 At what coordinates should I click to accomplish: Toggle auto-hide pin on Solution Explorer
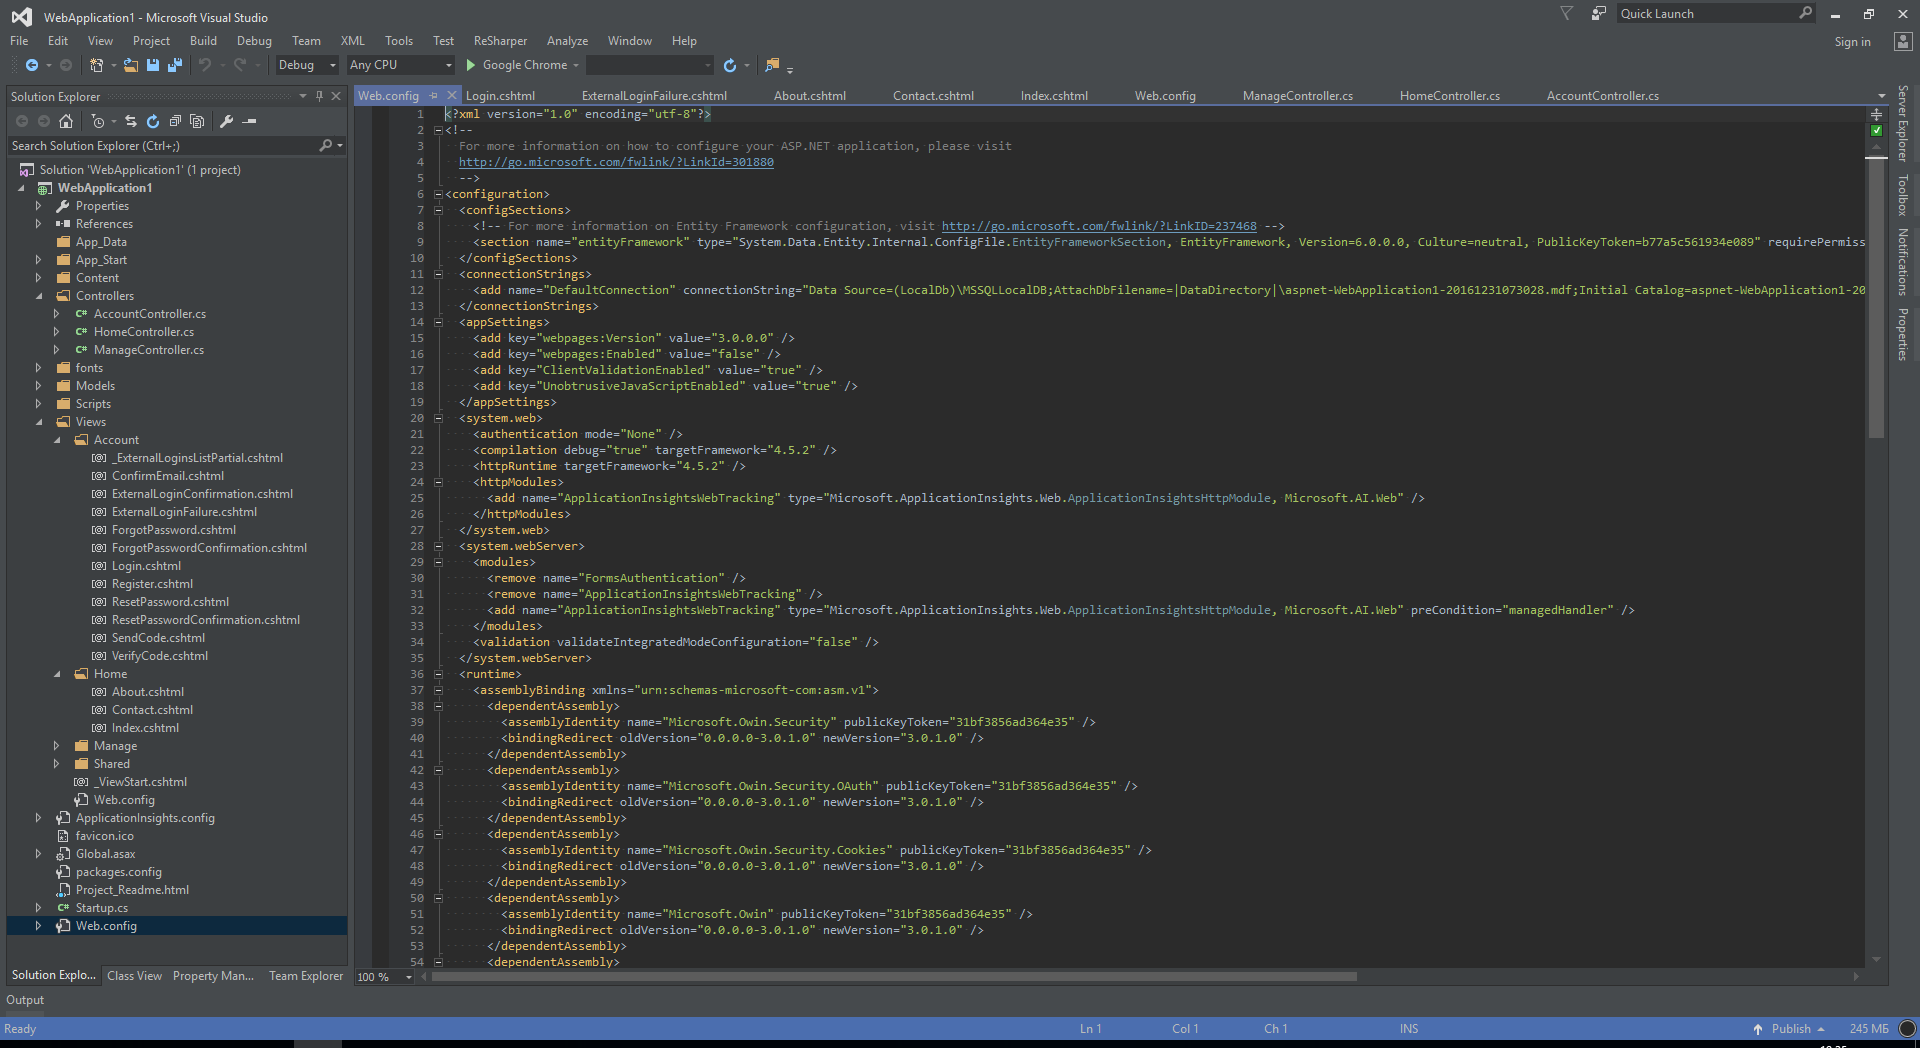(x=319, y=96)
